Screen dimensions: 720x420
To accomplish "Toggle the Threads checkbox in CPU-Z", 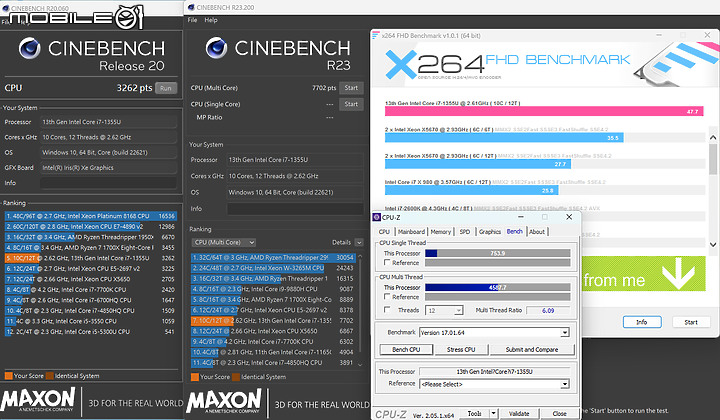I will 387,310.
